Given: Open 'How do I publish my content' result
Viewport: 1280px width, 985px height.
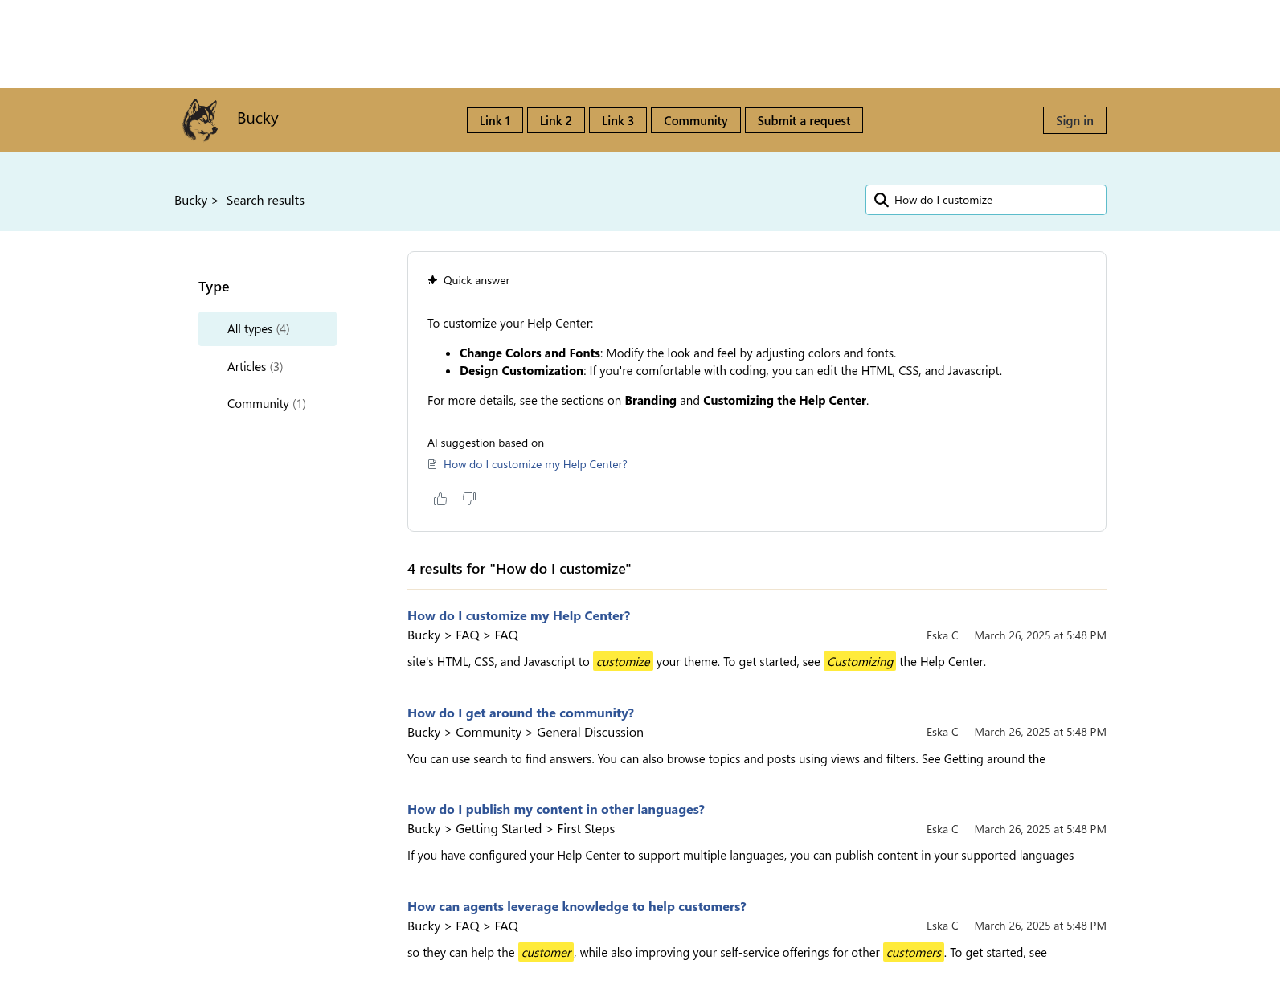Looking at the screenshot, I should 555,810.
